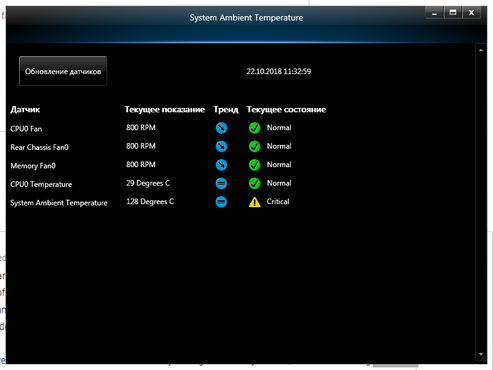Click the Normal status for CPU0 Temperature

click(x=279, y=183)
